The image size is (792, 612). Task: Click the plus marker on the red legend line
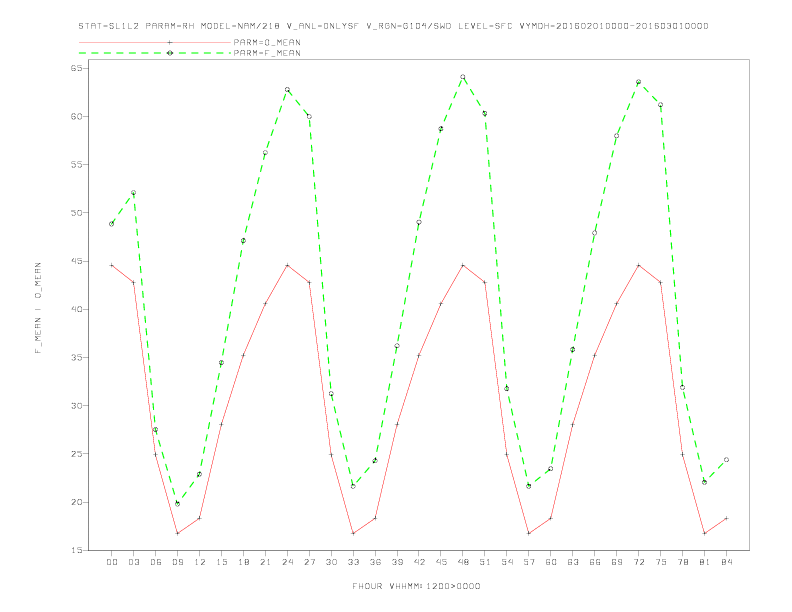(x=170, y=42)
